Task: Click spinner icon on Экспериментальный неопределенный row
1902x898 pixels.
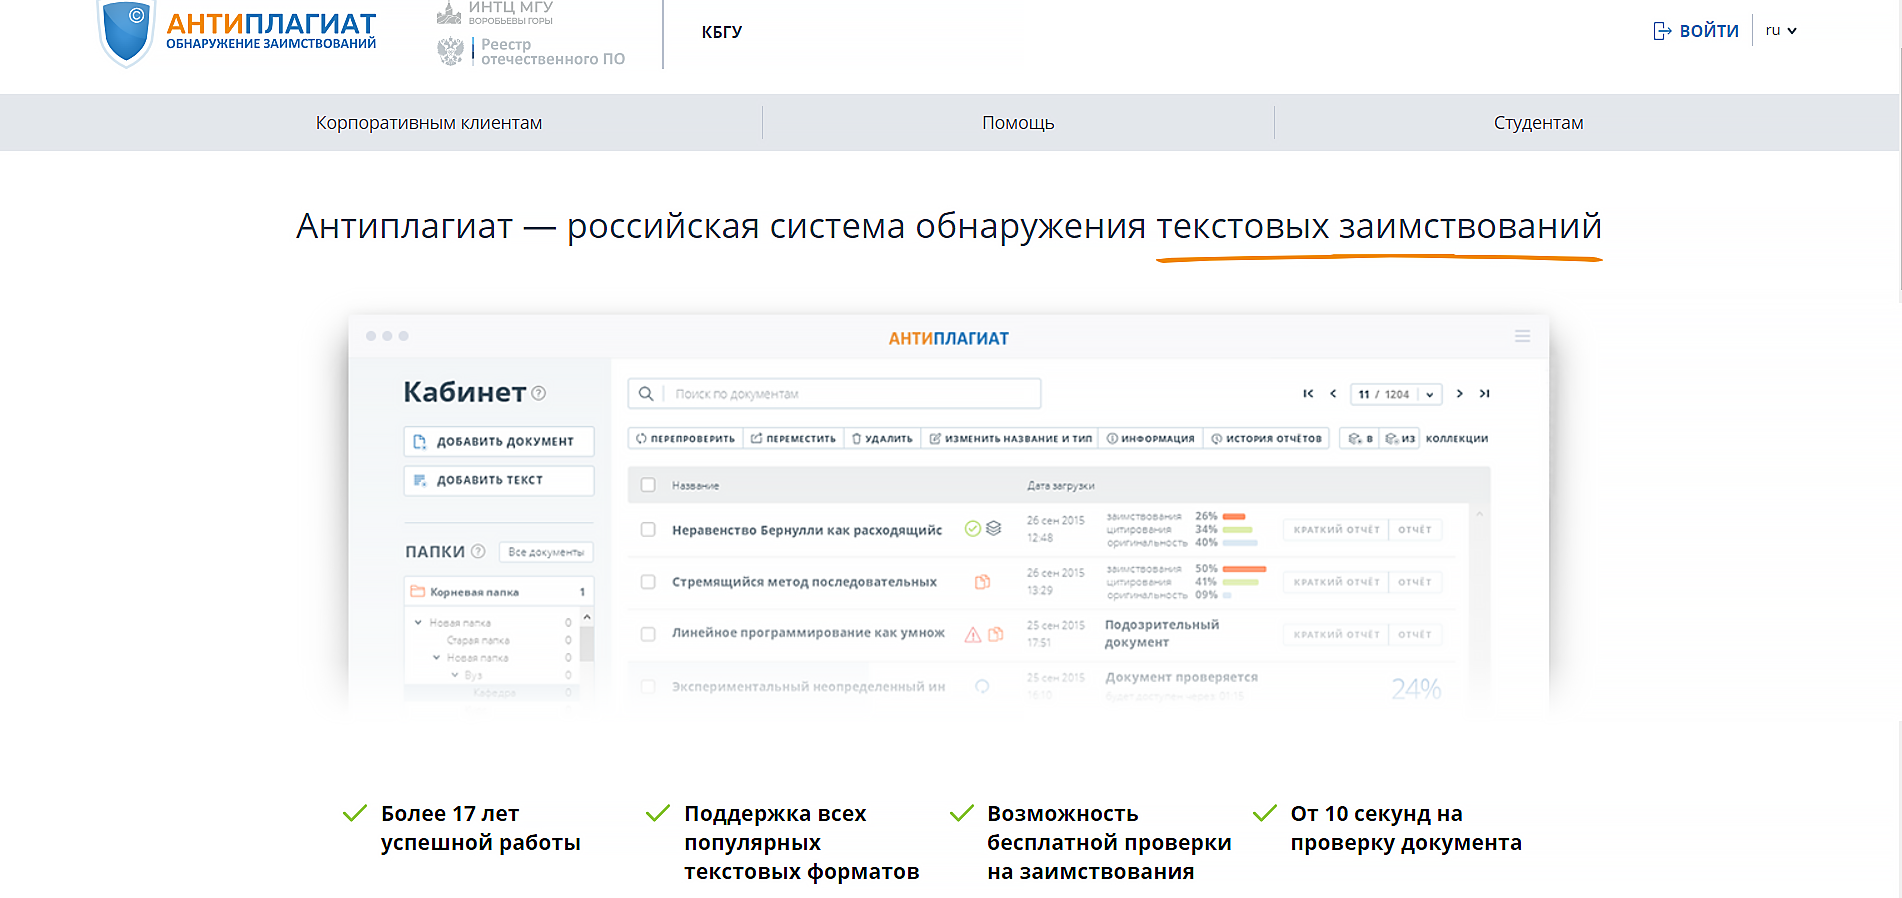Action: point(982,686)
